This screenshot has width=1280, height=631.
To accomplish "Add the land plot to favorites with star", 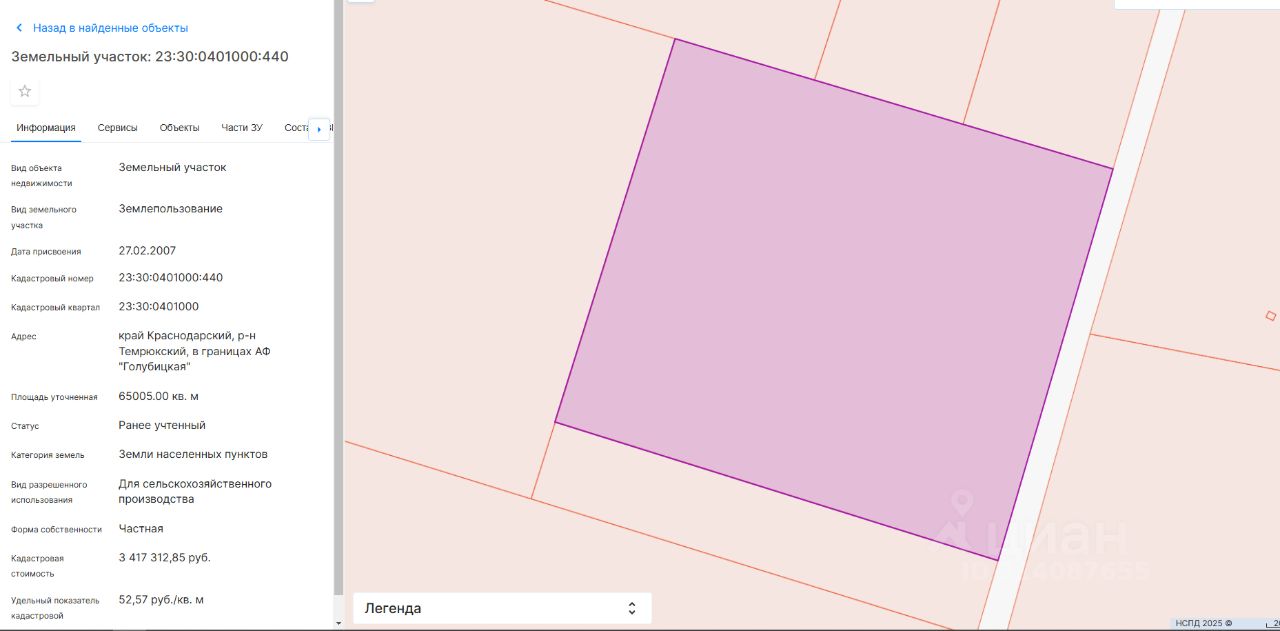I will pyautogui.click(x=25, y=91).
